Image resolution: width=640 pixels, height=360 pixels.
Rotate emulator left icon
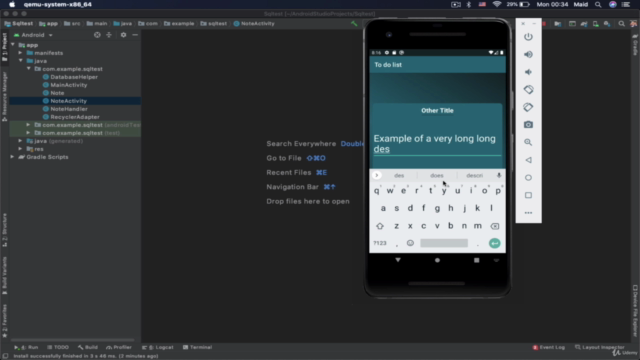pyautogui.click(x=528, y=89)
